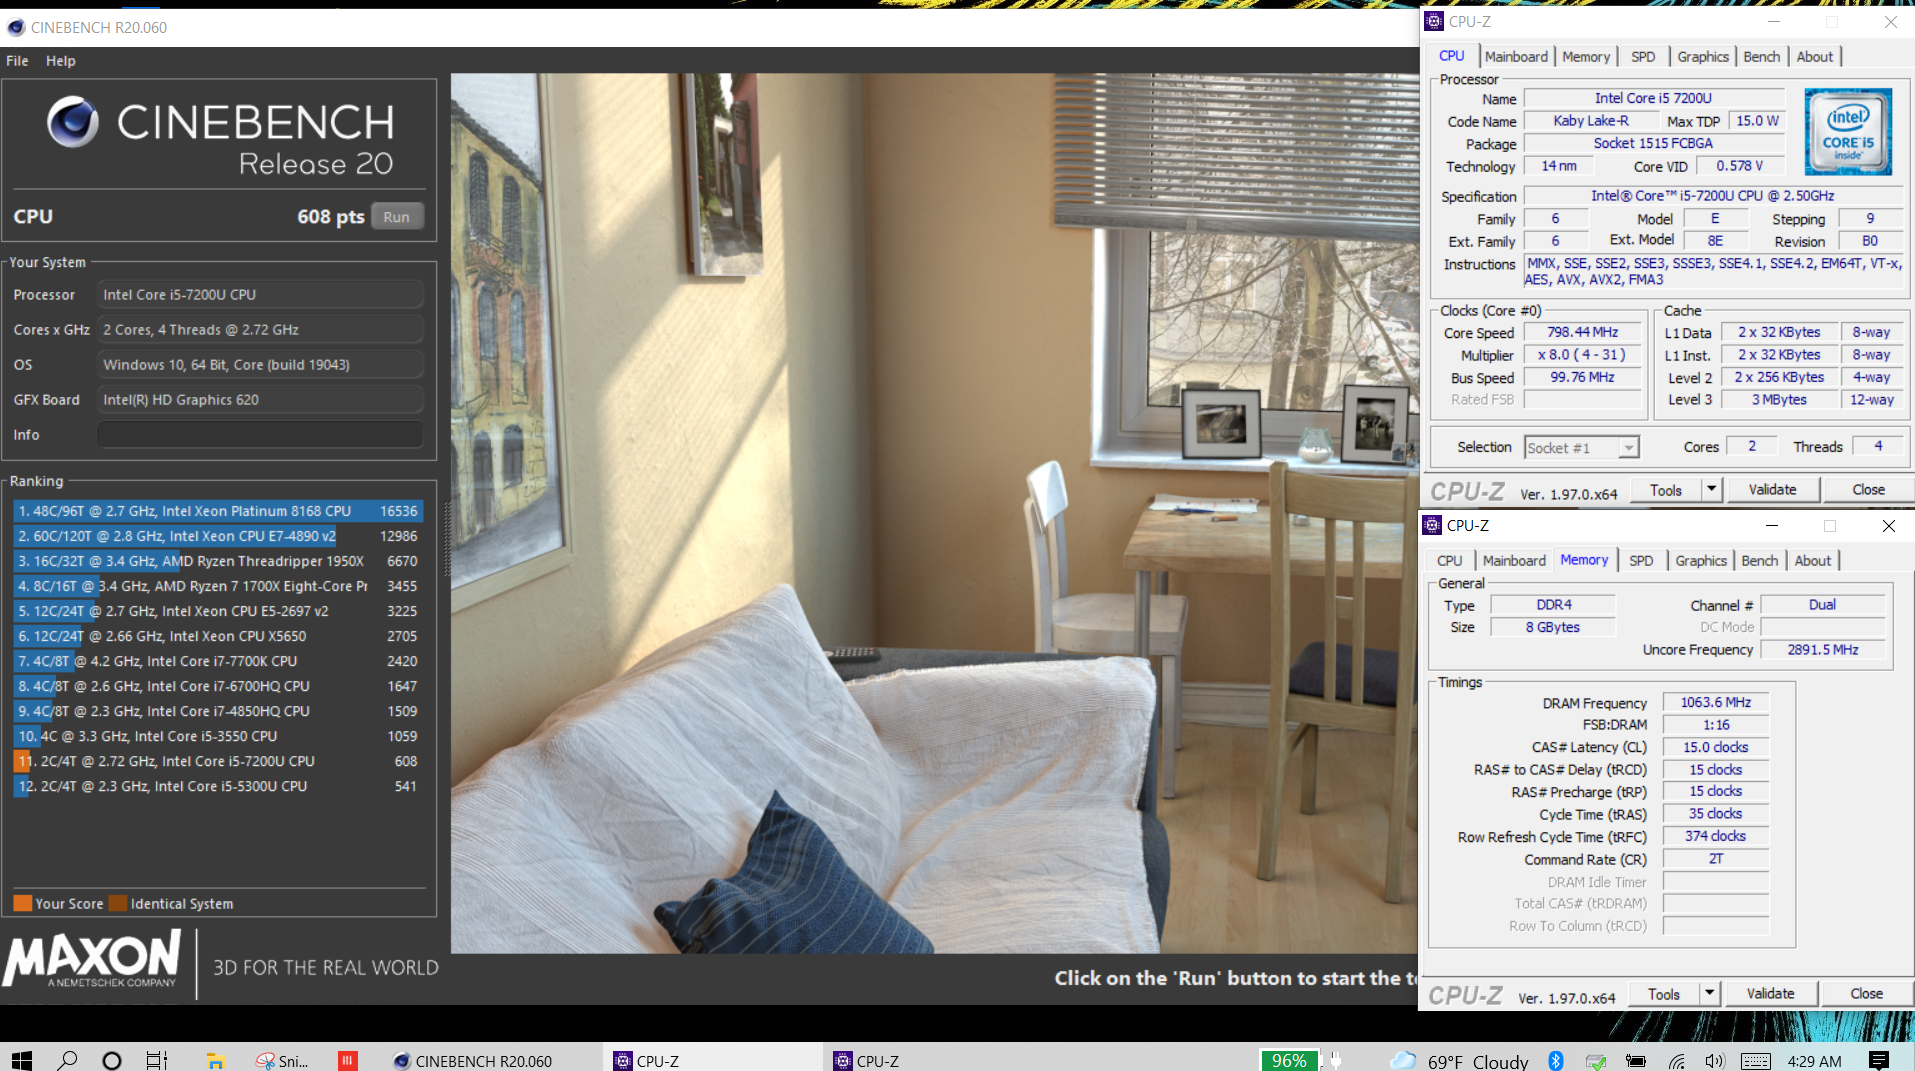
Task: Click Close button in lower CPU-Z window
Action: [x=1866, y=994]
